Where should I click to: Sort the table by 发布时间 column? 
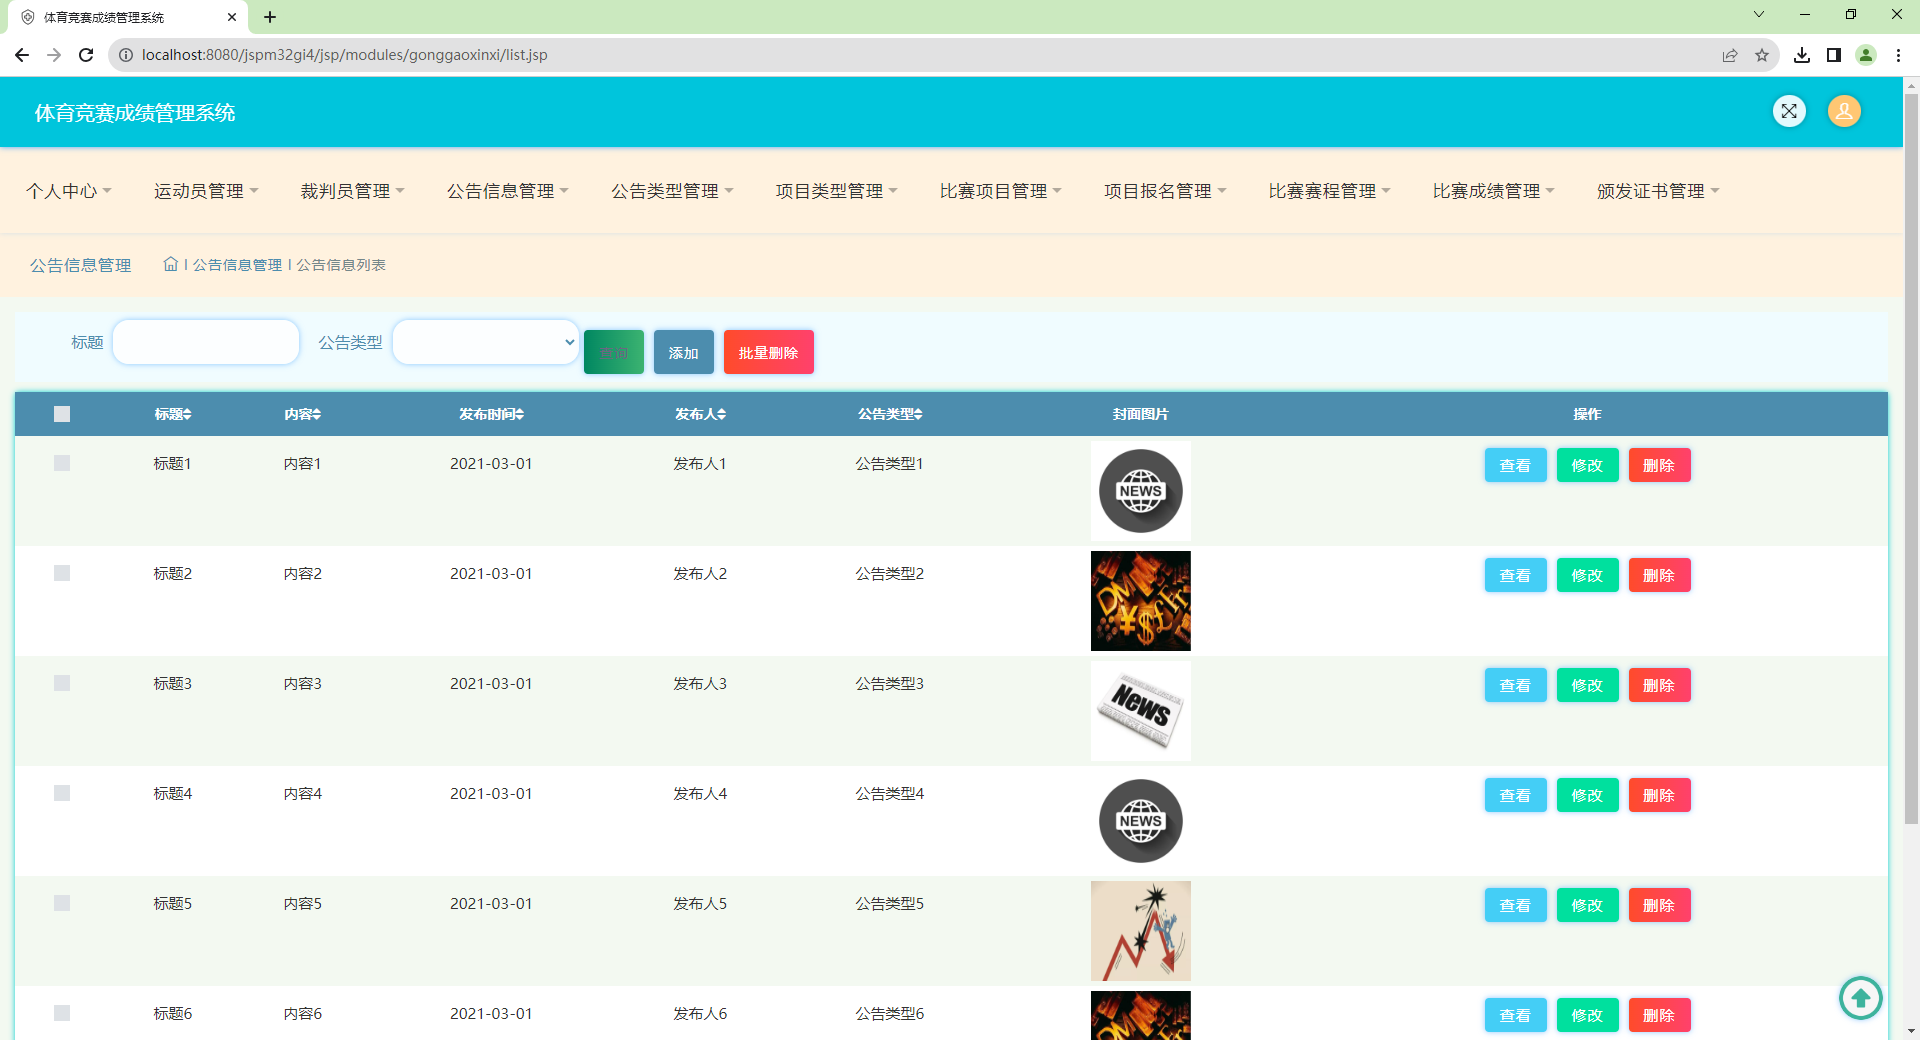point(491,414)
